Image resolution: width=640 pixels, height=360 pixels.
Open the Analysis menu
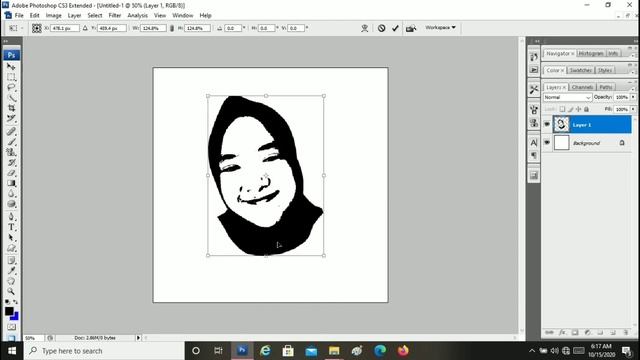point(138,16)
